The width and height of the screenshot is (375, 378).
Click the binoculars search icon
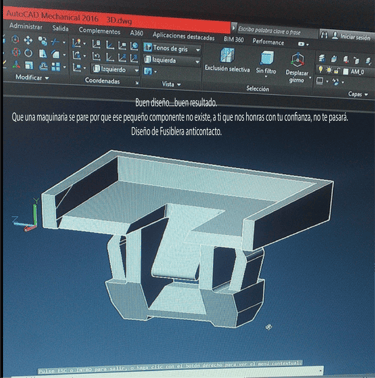(324, 35)
